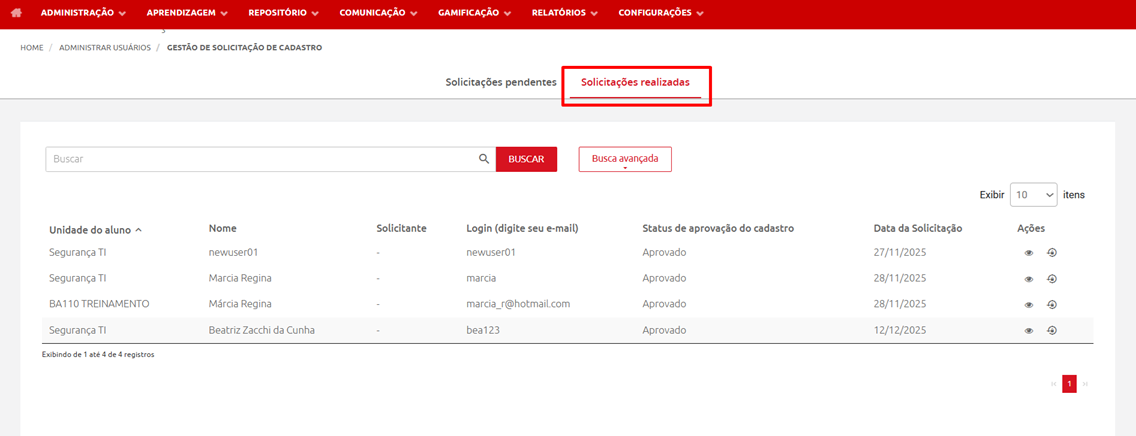Focus the Buscar search input field
1136x436 pixels.
point(270,159)
